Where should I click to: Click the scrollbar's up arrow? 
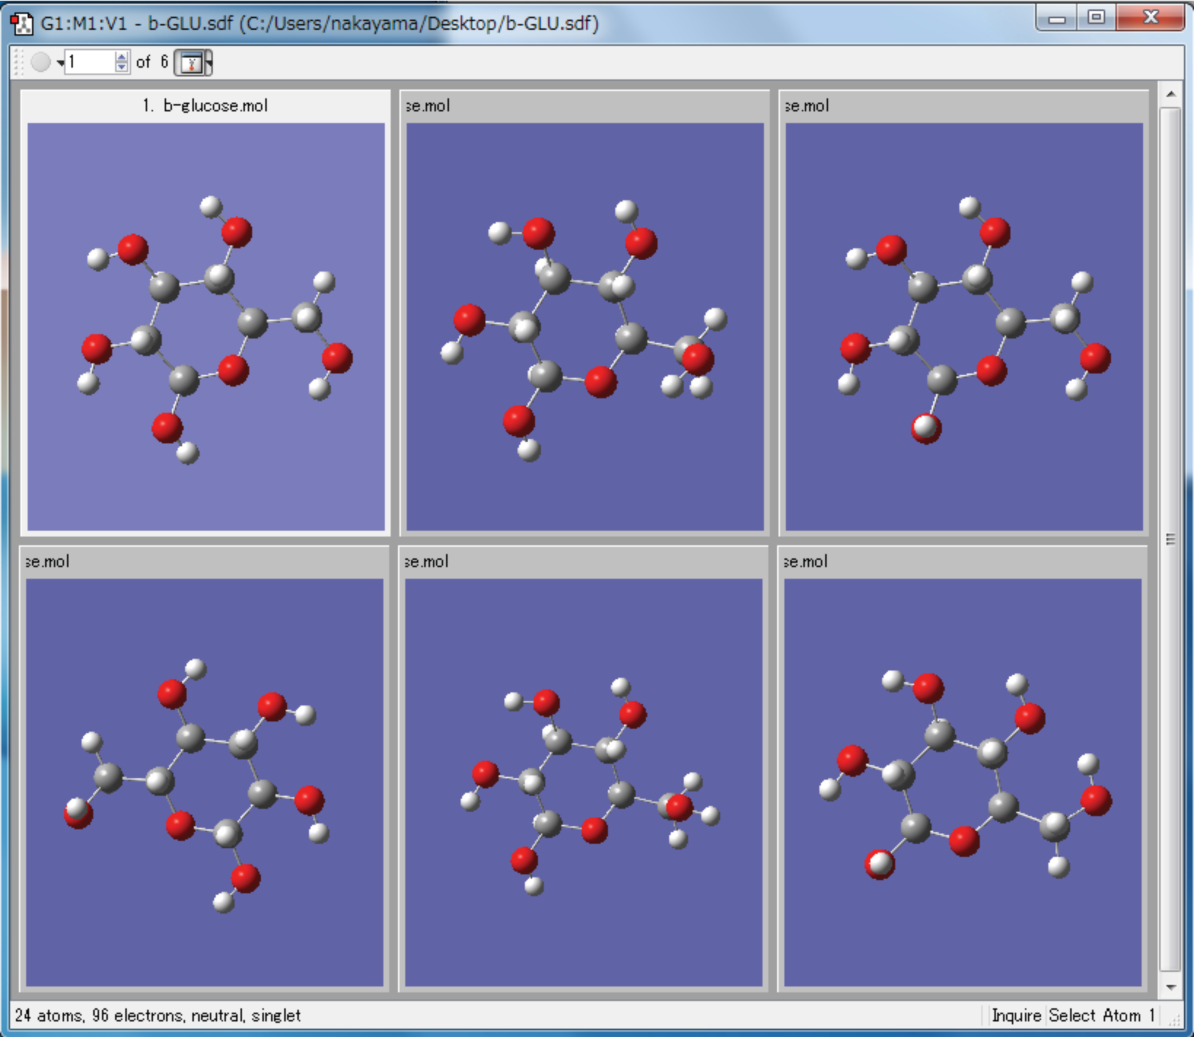click(x=1170, y=94)
